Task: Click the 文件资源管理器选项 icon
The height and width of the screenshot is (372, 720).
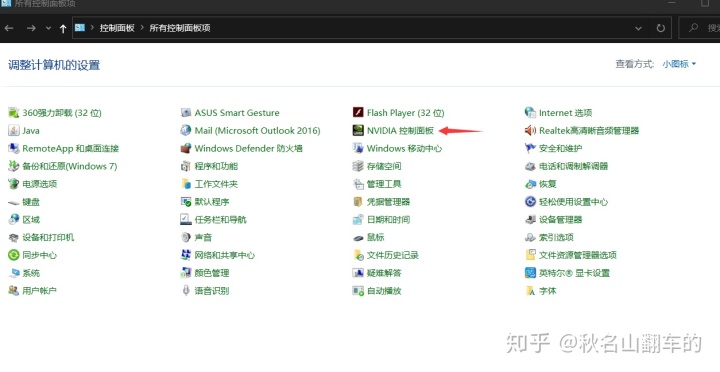Action: pos(530,255)
